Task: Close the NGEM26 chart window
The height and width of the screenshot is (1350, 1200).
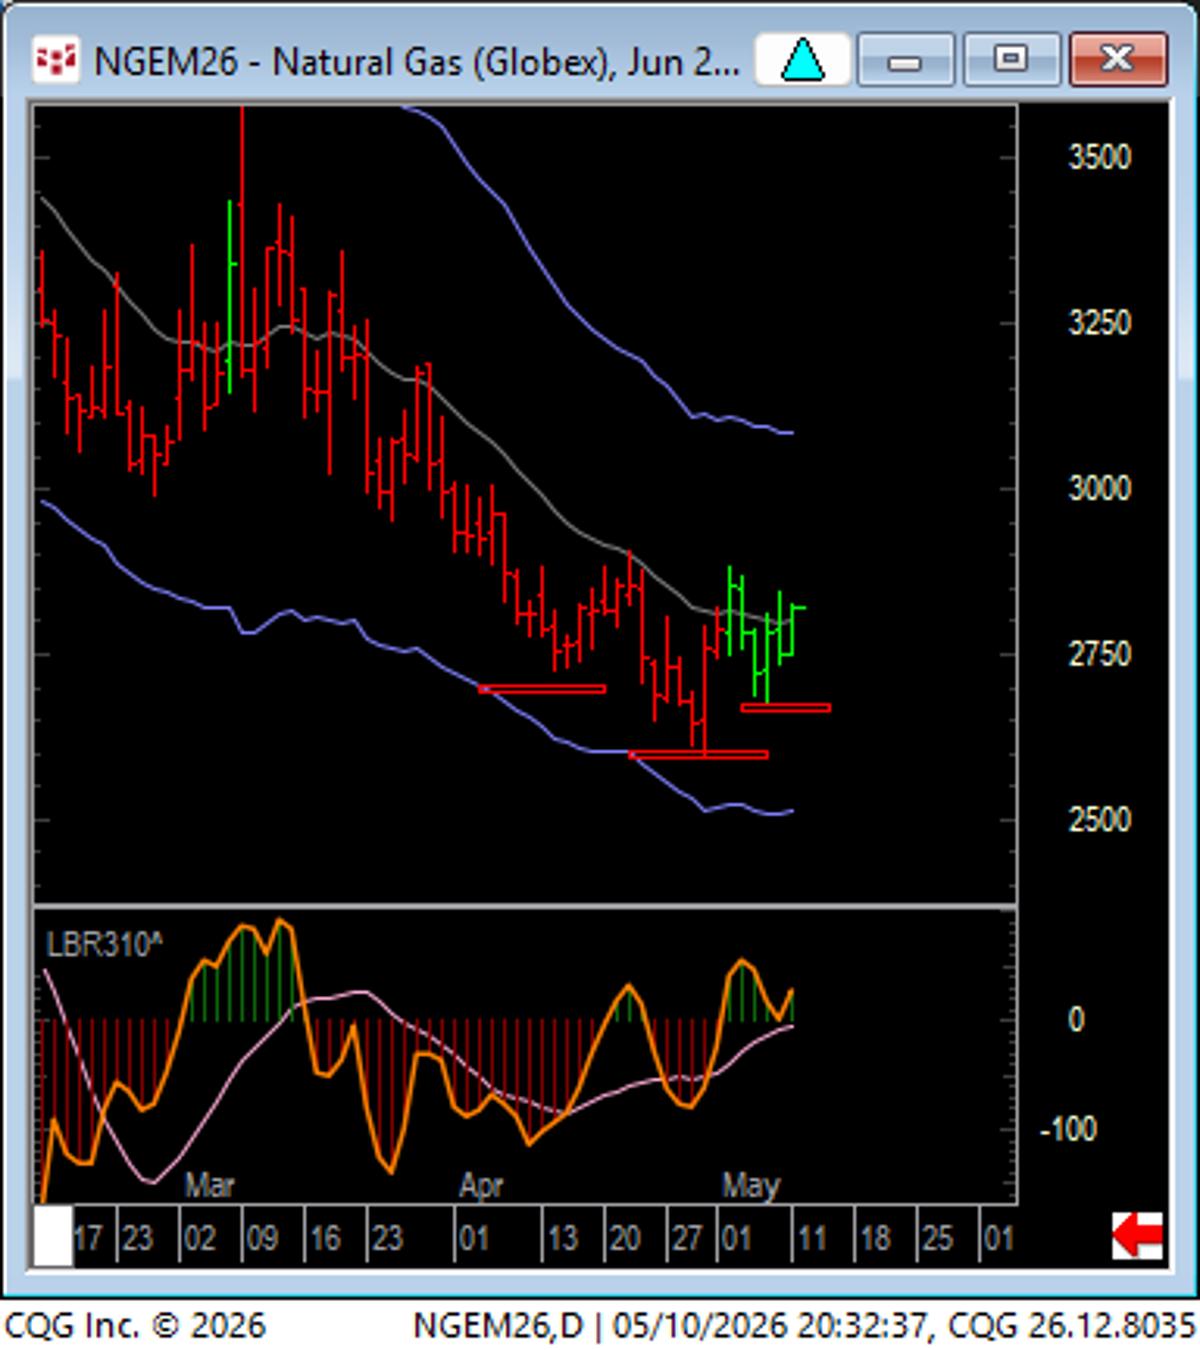Action: tap(1117, 60)
